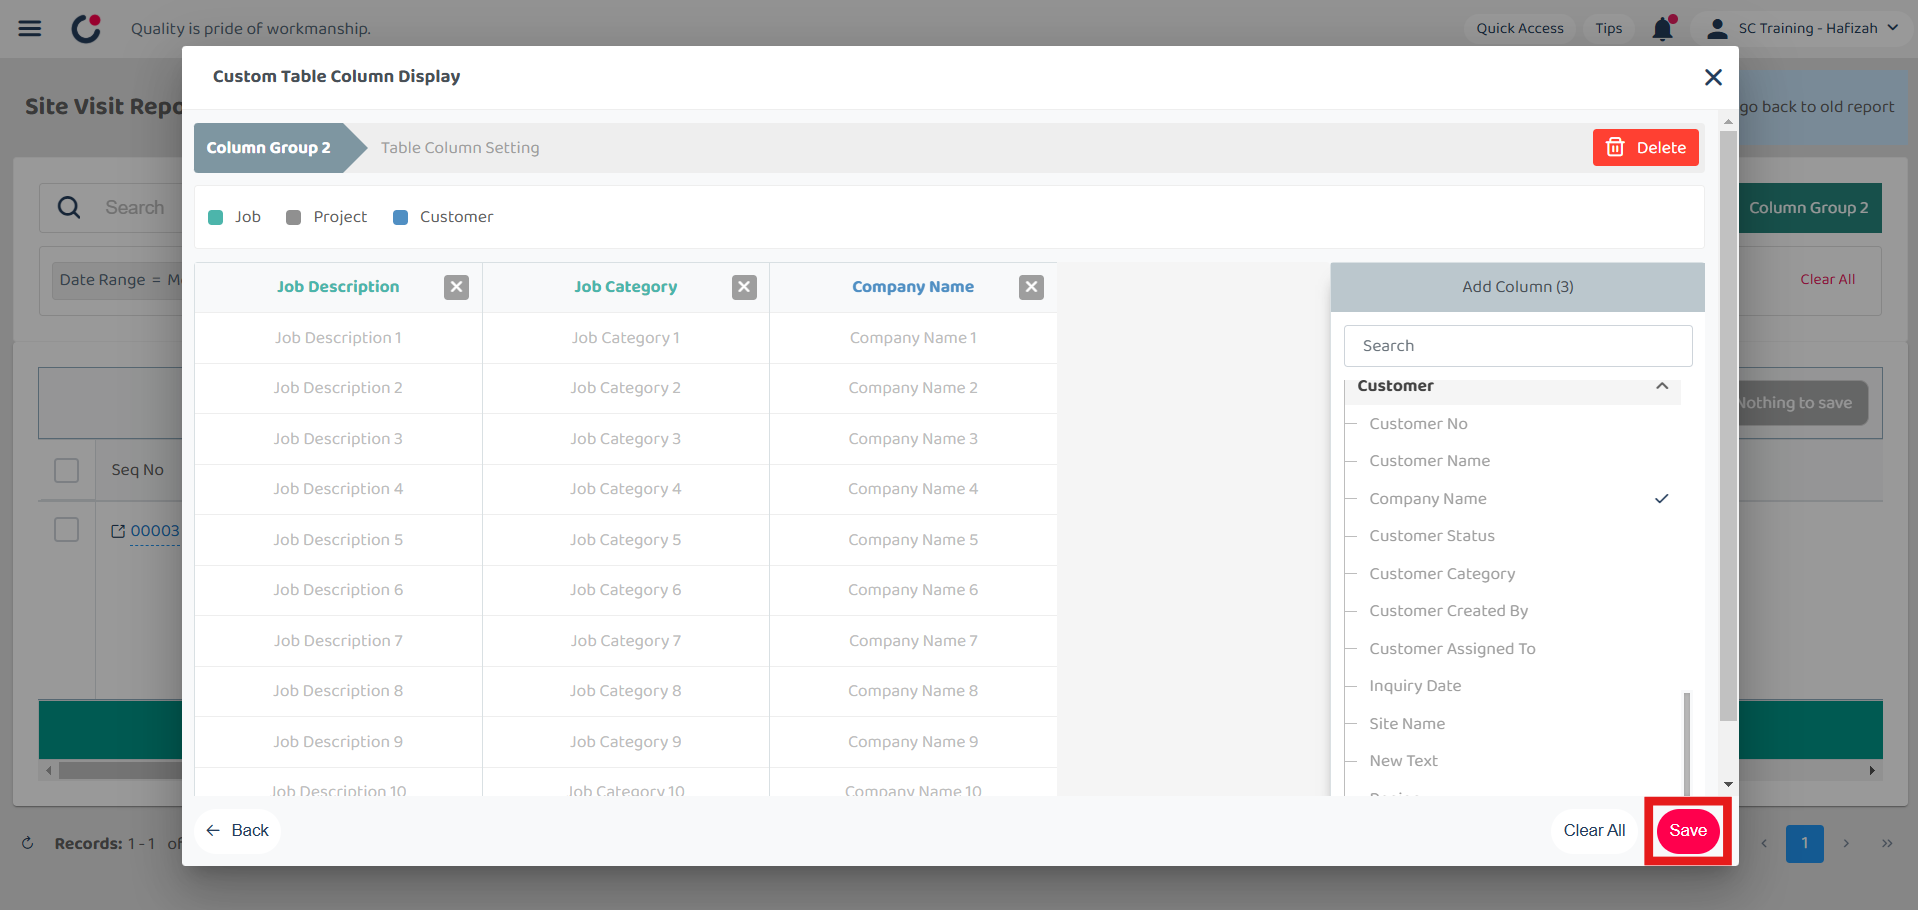Collapse the Customer column category
Viewport: 1918px width, 910px height.
pyautogui.click(x=1662, y=386)
